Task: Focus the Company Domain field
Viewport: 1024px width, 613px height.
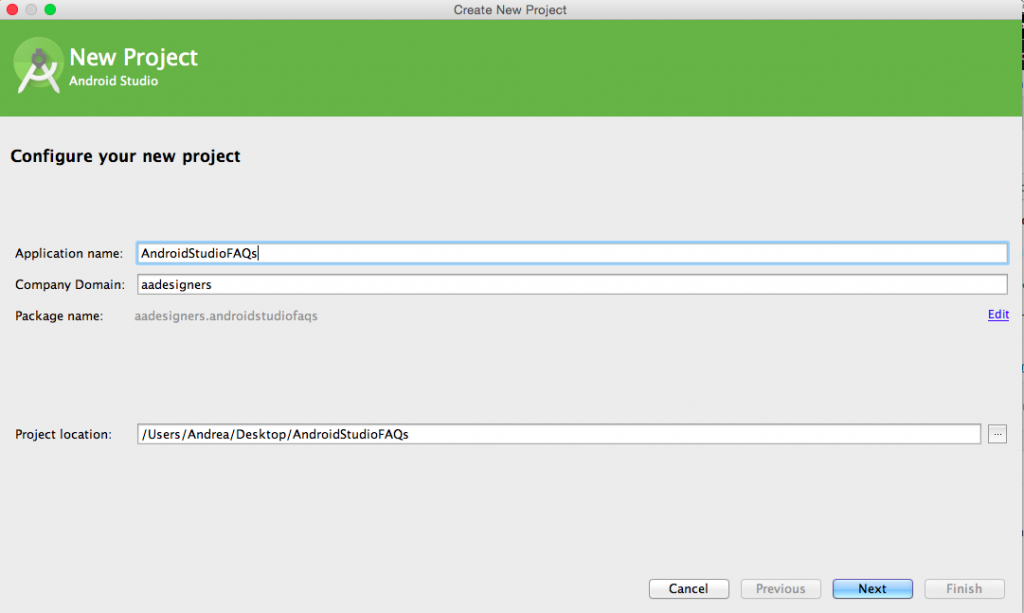Action: [x=572, y=285]
